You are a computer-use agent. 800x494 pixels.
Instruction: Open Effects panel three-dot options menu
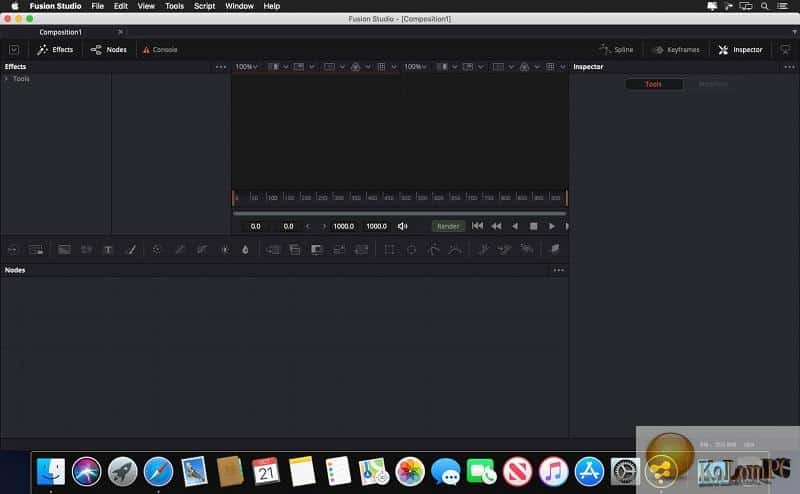[220, 67]
